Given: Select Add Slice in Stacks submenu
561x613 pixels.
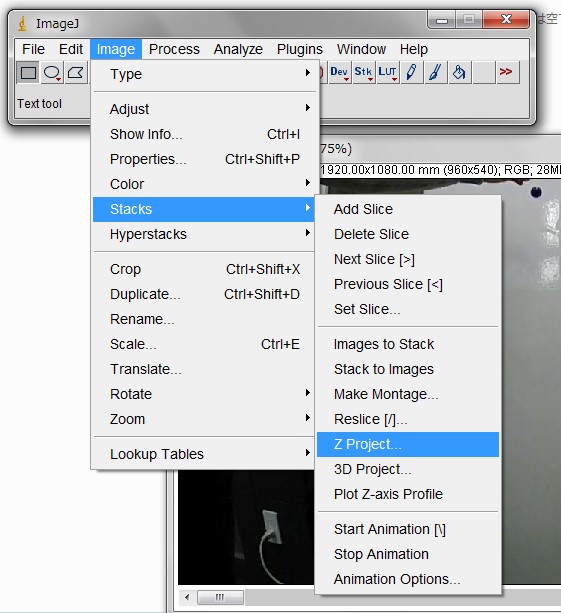Looking at the screenshot, I should click(408, 209).
